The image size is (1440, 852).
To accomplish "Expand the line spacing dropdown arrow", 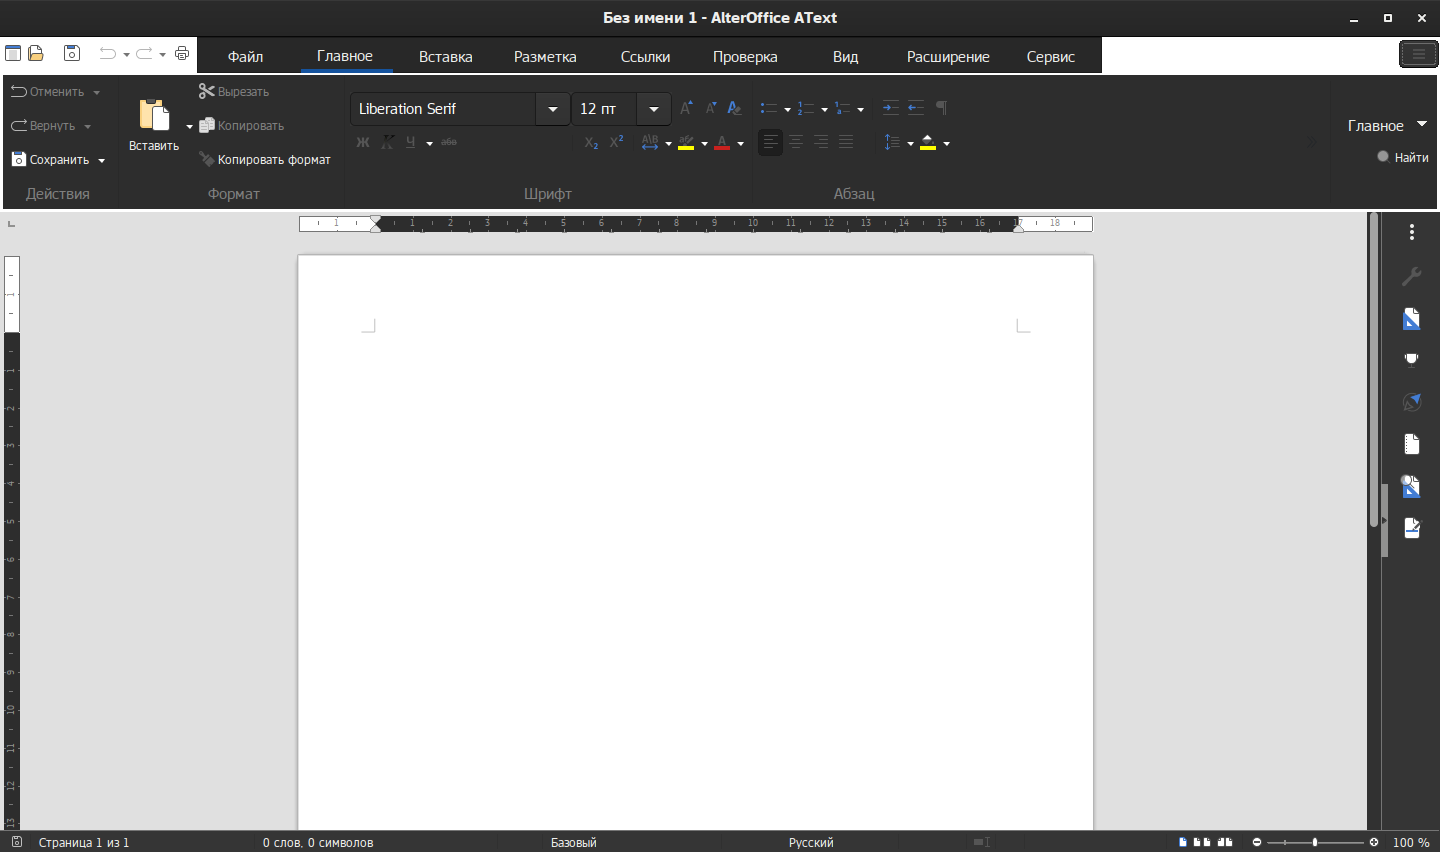I will (x=910, y=144).
